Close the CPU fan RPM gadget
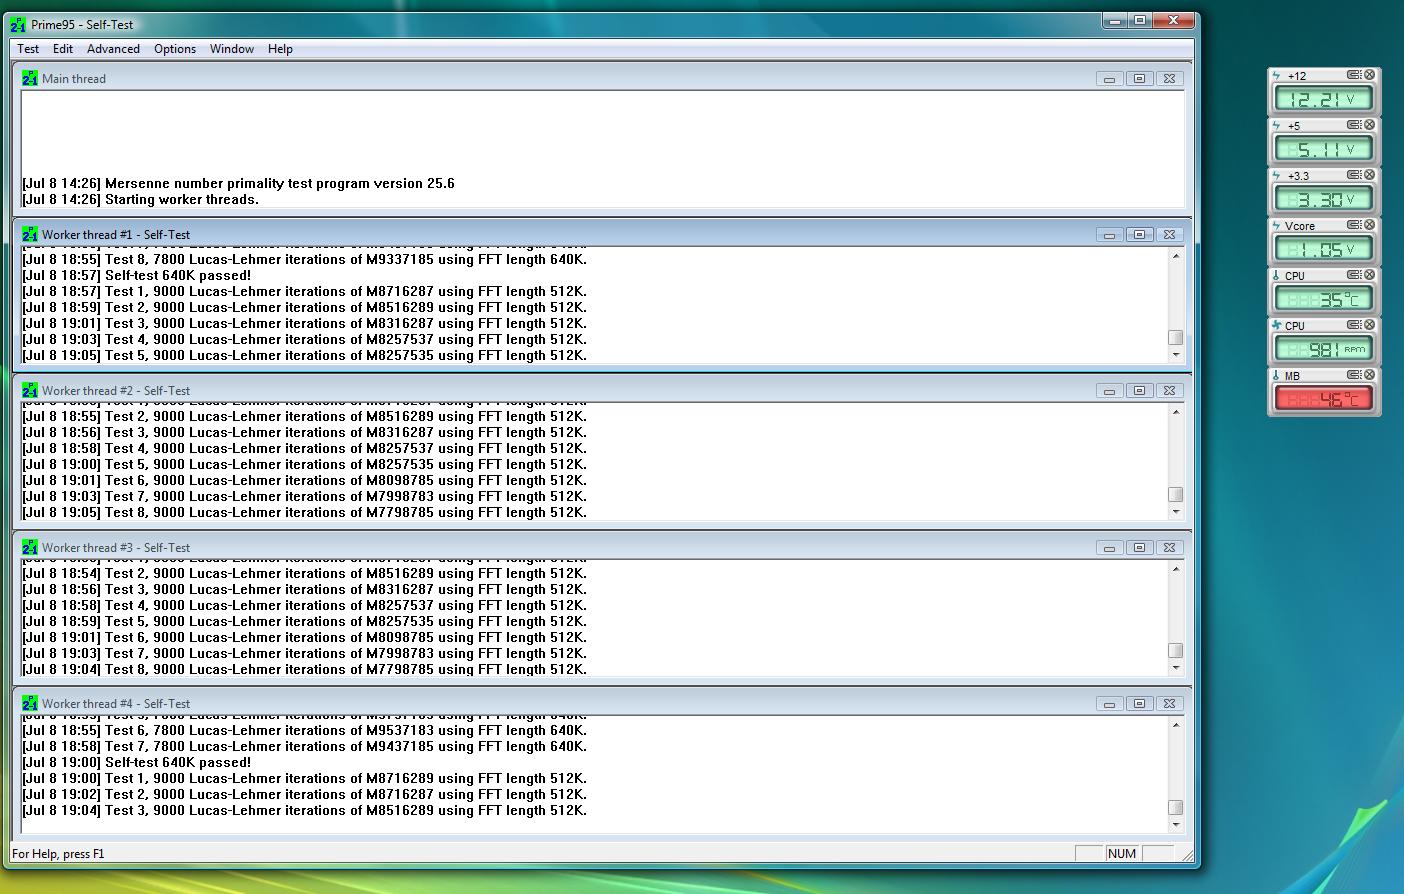The height and width of the screenshot is (894, 1404). tap(1370, 325)
